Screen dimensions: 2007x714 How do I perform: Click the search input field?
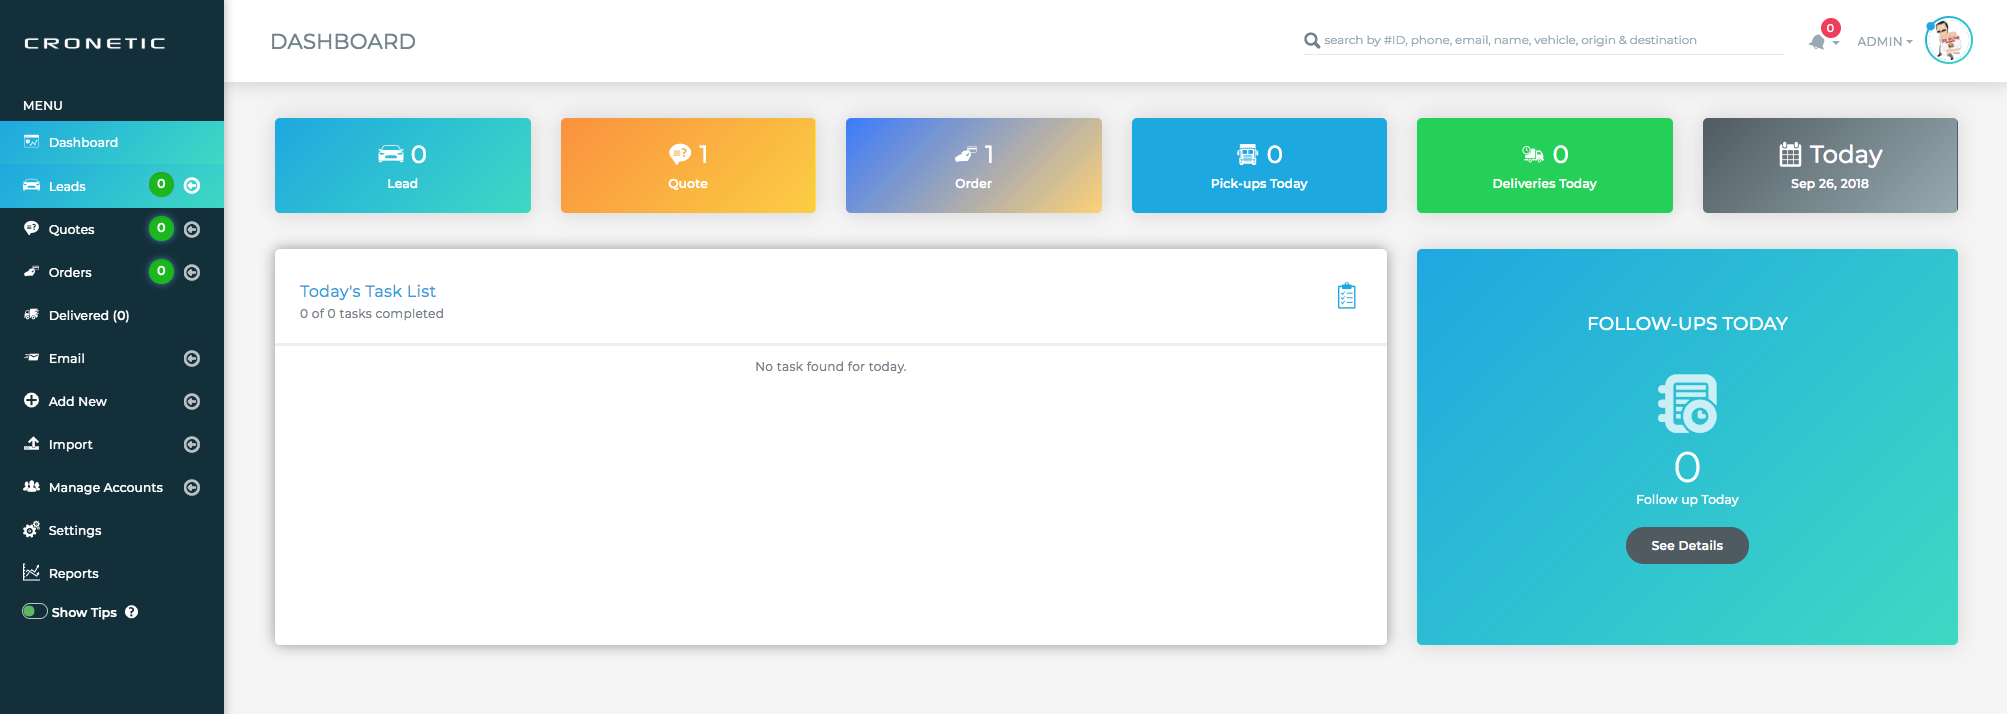1552,40
